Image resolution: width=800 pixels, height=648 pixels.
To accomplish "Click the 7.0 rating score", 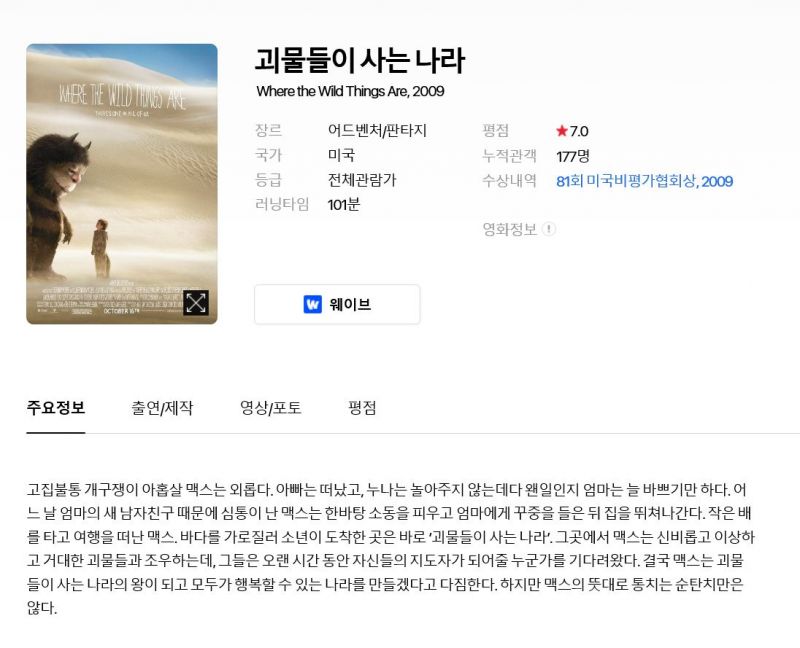I will [x=579, y=131].
